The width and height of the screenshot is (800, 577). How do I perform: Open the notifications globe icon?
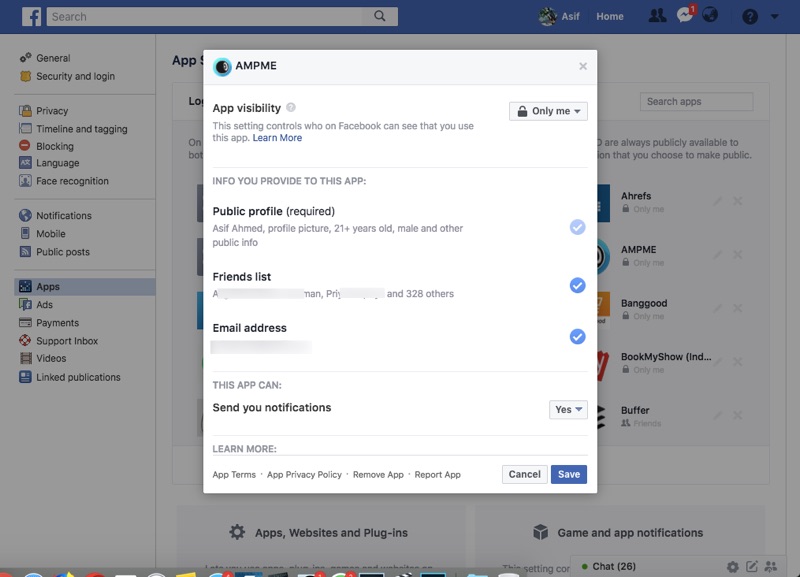pyautogui.click(x=710, y=15)
